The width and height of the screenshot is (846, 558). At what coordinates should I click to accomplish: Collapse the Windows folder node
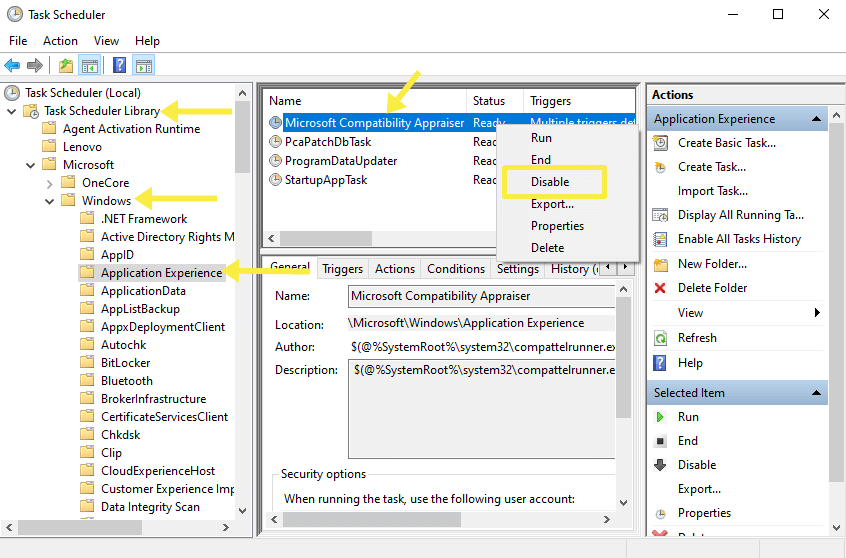pos(50,201)
